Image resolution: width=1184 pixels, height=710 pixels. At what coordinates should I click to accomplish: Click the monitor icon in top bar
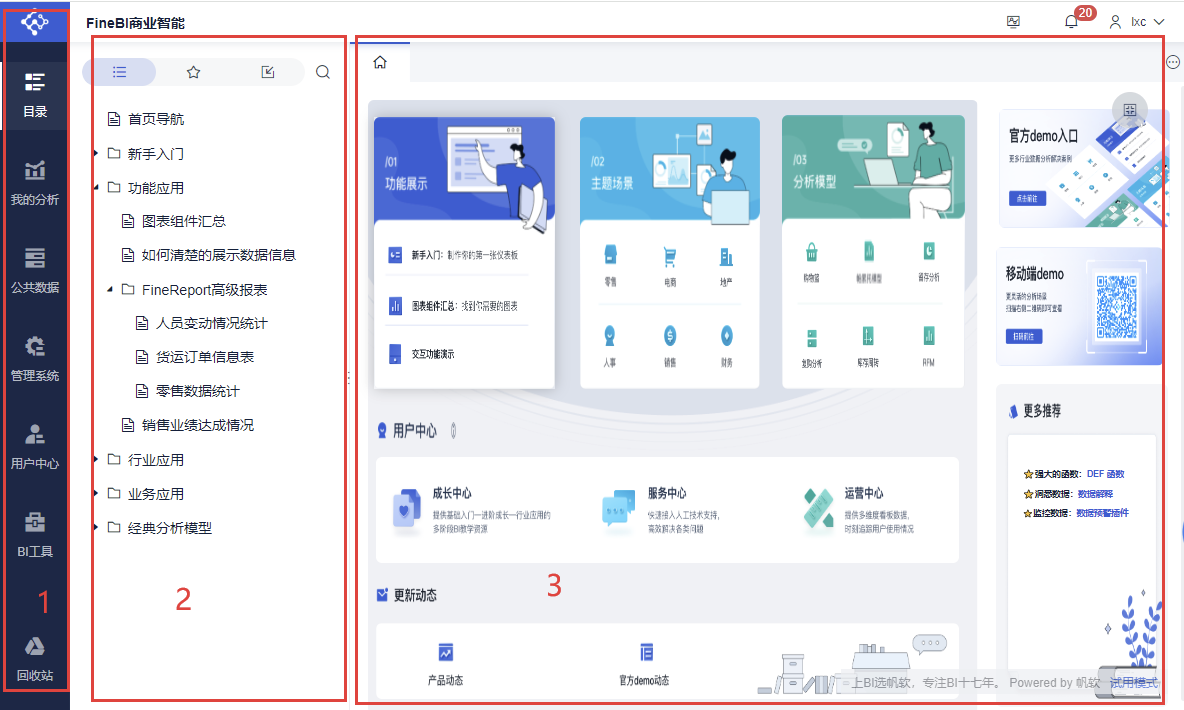point(1013,22)
